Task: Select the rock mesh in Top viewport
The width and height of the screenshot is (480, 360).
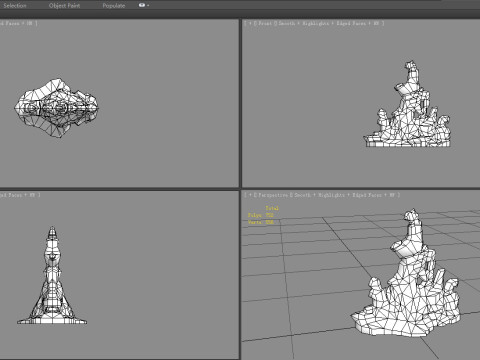Action: (x=56, y=108)
